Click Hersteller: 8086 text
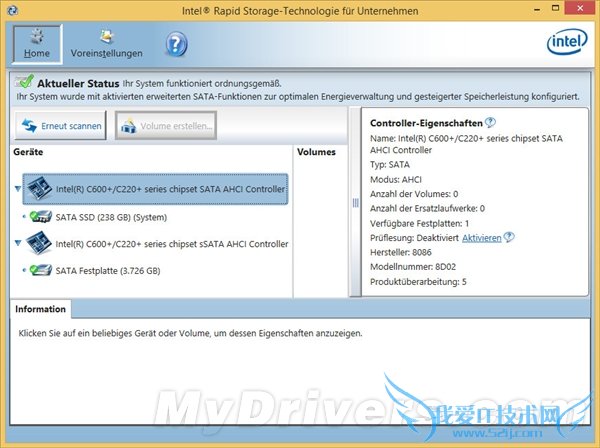This screenshot has width=600, height=448. (401, 253)
